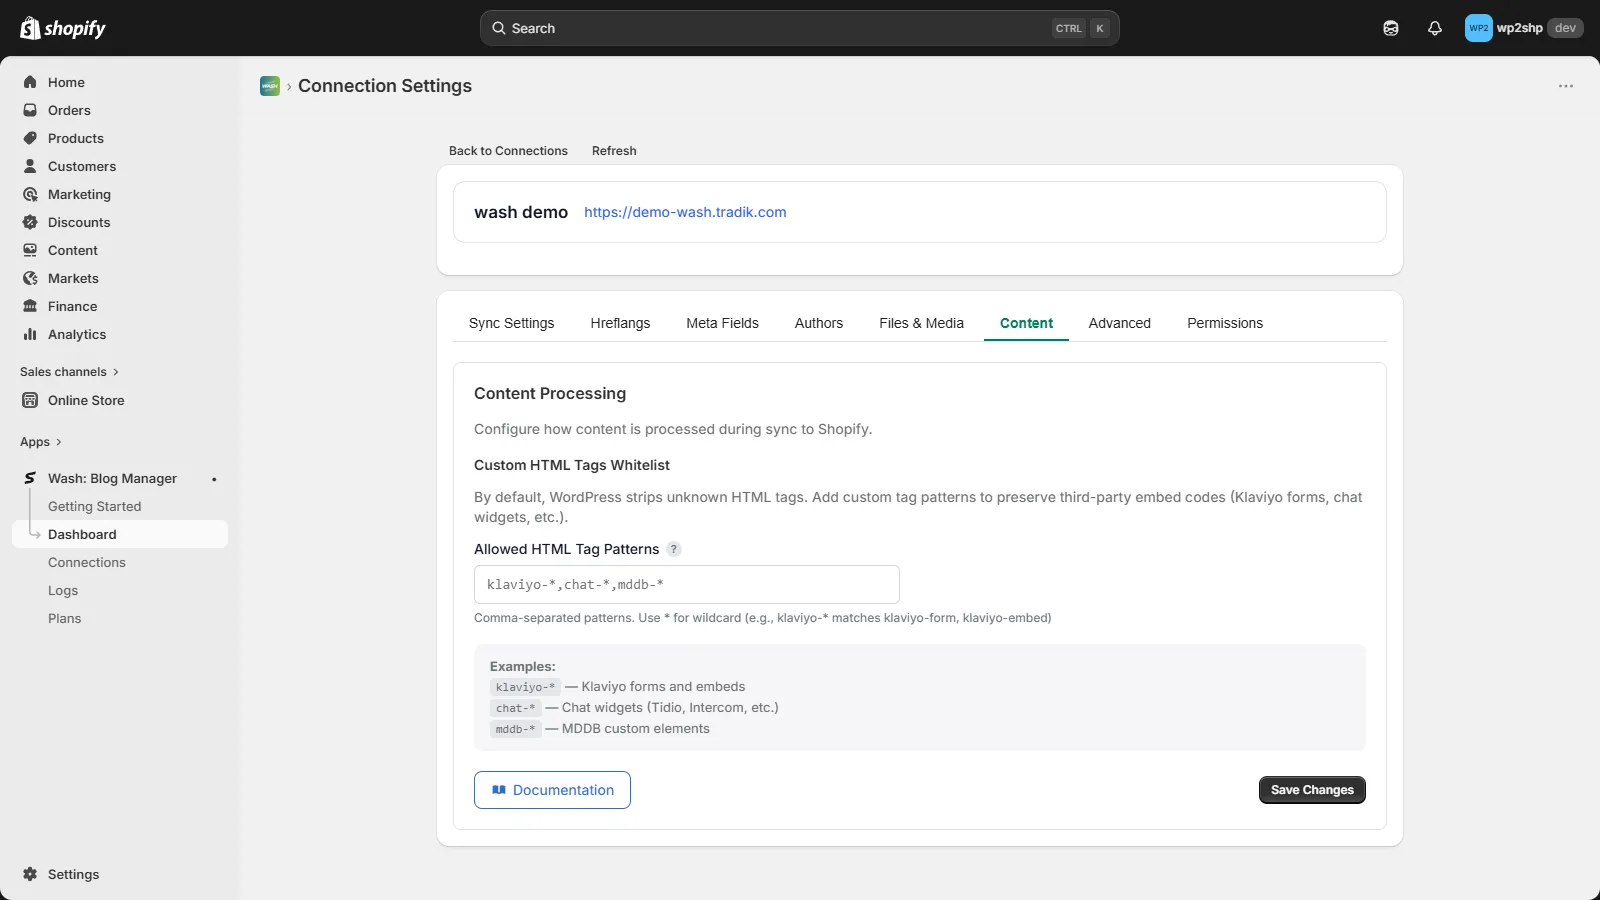
Task: Expand the Sales channels section
Action: pos(69,372)
